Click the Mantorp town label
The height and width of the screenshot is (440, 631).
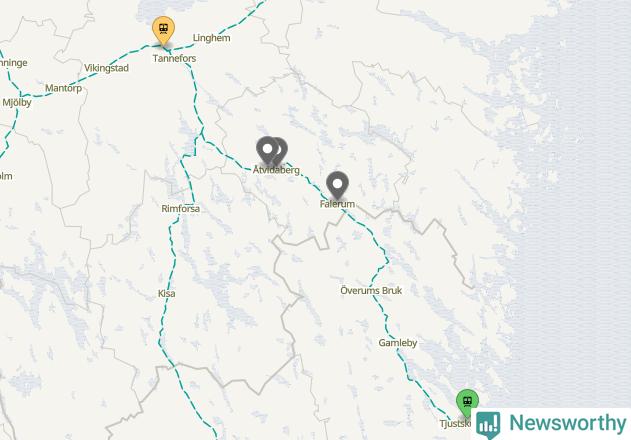[x=63, y=88]
